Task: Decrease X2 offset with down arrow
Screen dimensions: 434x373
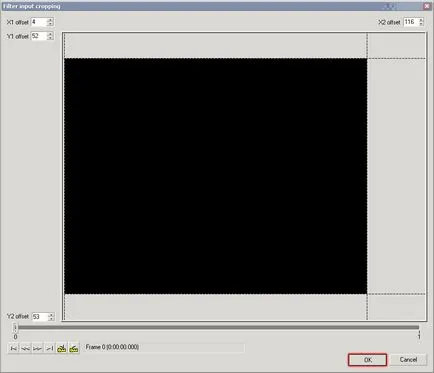Action: [x=421, y=24]
